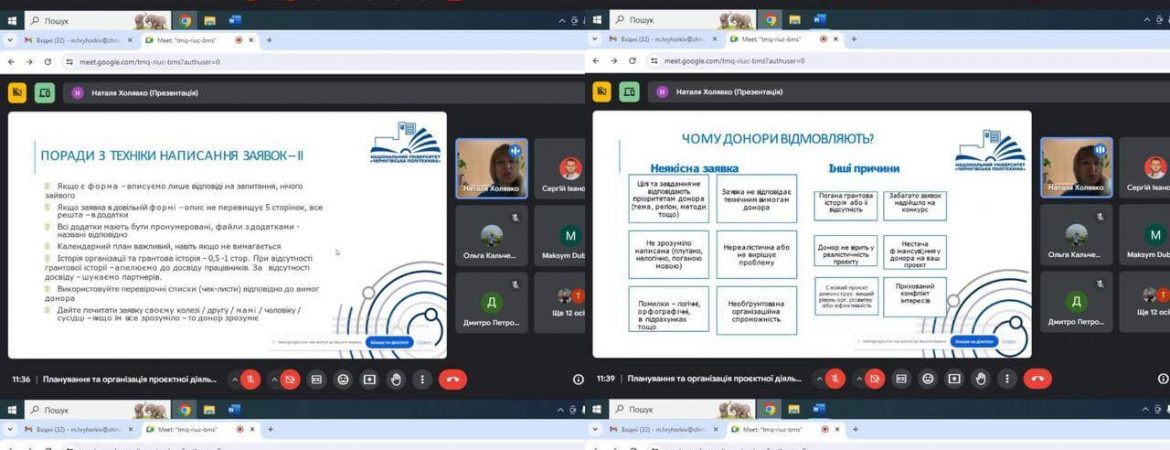
Task: Select Дмитро Петро tile beside the ЧОМУ ДОНОРИ slide
Action: tap(1076, 301)
